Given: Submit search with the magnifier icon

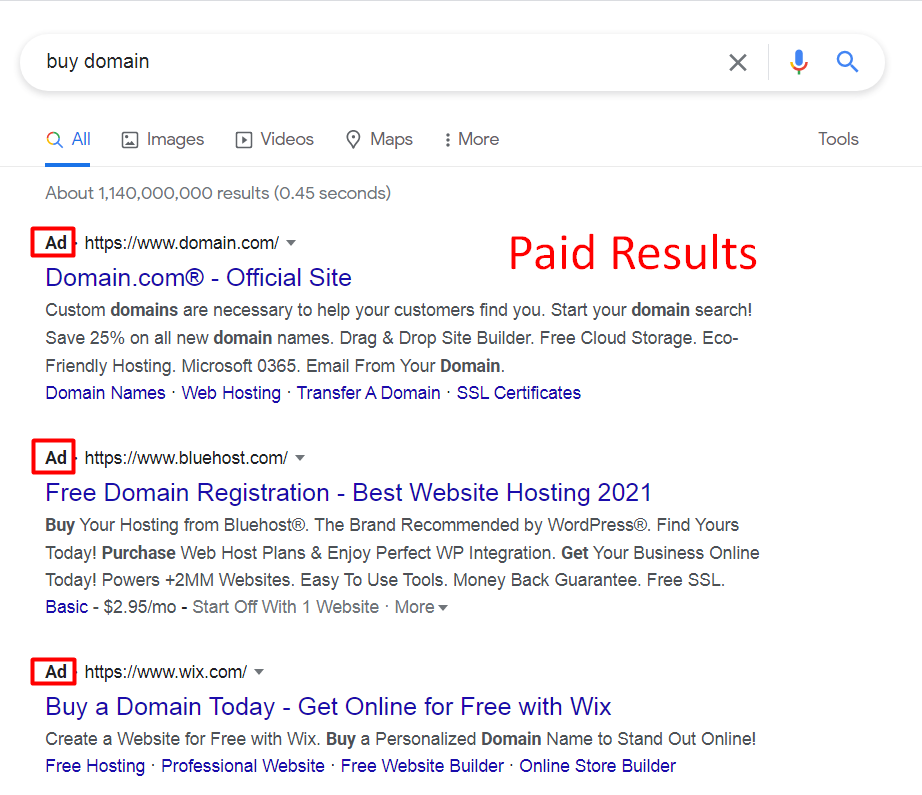Looking at the screenshot, I should click(847, 61).
